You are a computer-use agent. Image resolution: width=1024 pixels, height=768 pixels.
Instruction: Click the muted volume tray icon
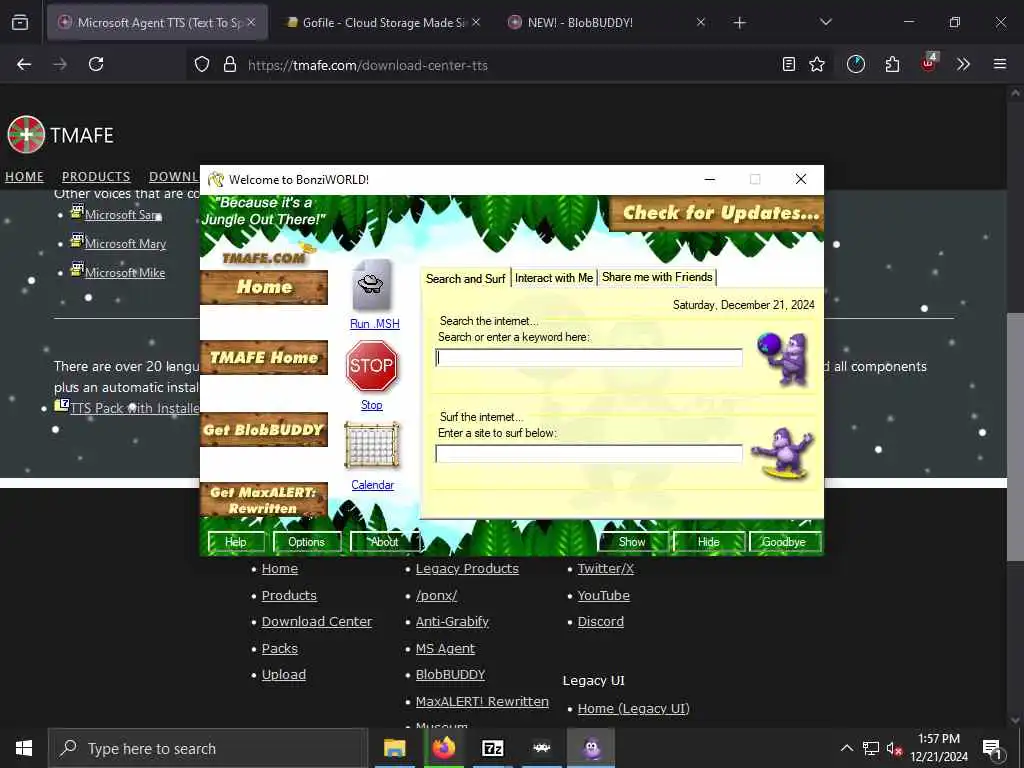(894, 748)
